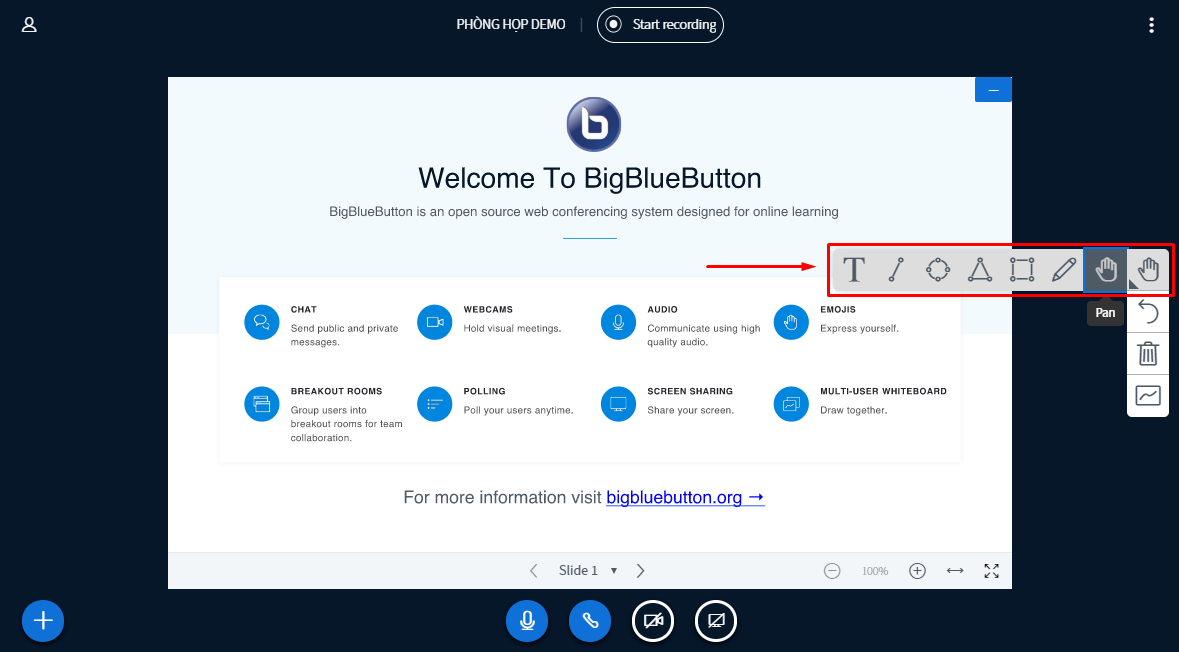Select the Ellipse tool
Screen dimensions: 1179x652
[x=938, y=269]
